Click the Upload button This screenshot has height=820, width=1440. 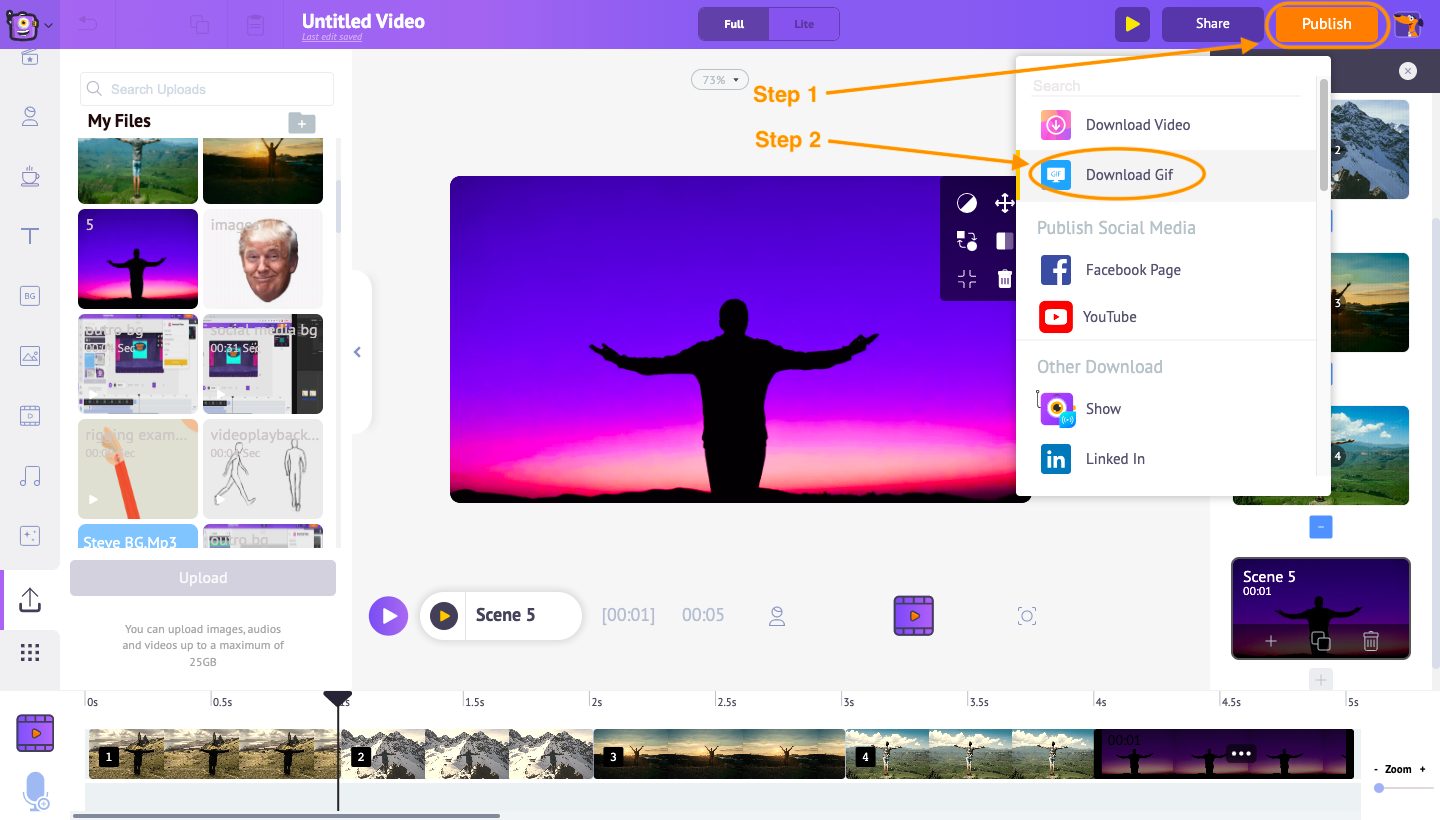203,578
